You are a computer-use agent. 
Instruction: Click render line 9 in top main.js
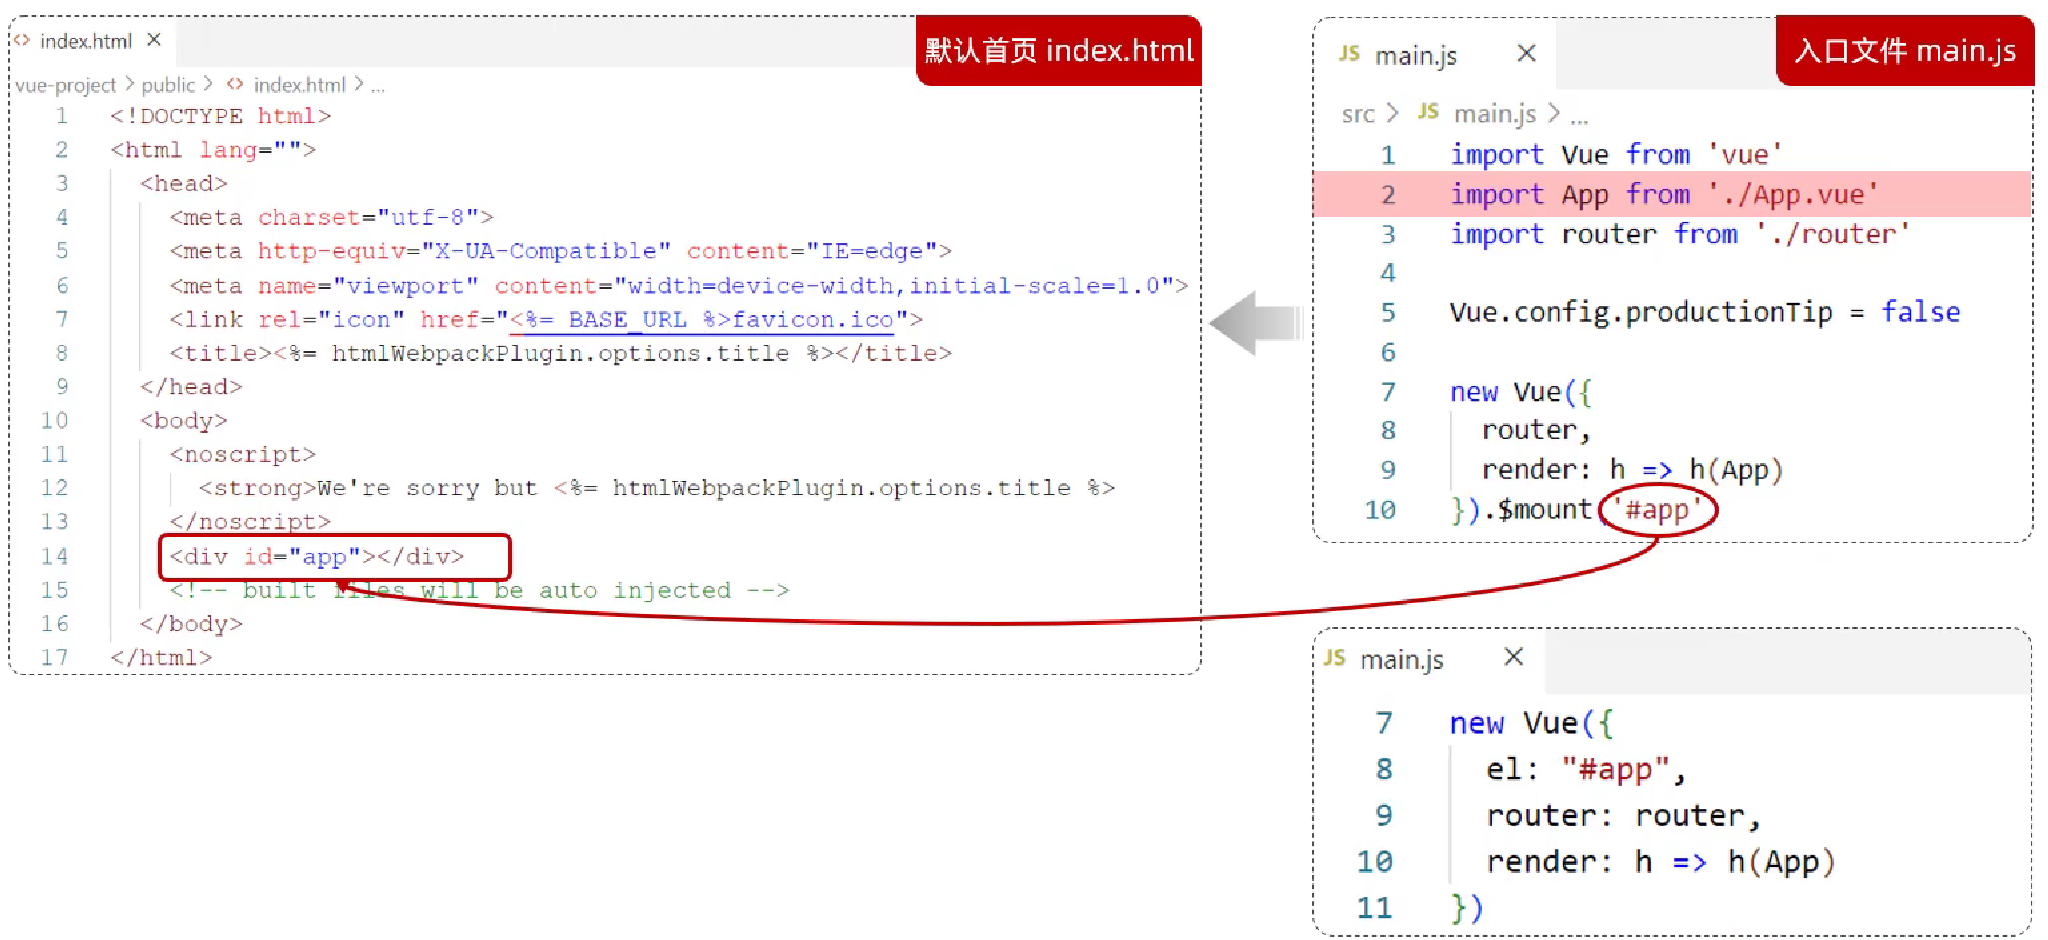1632,470
